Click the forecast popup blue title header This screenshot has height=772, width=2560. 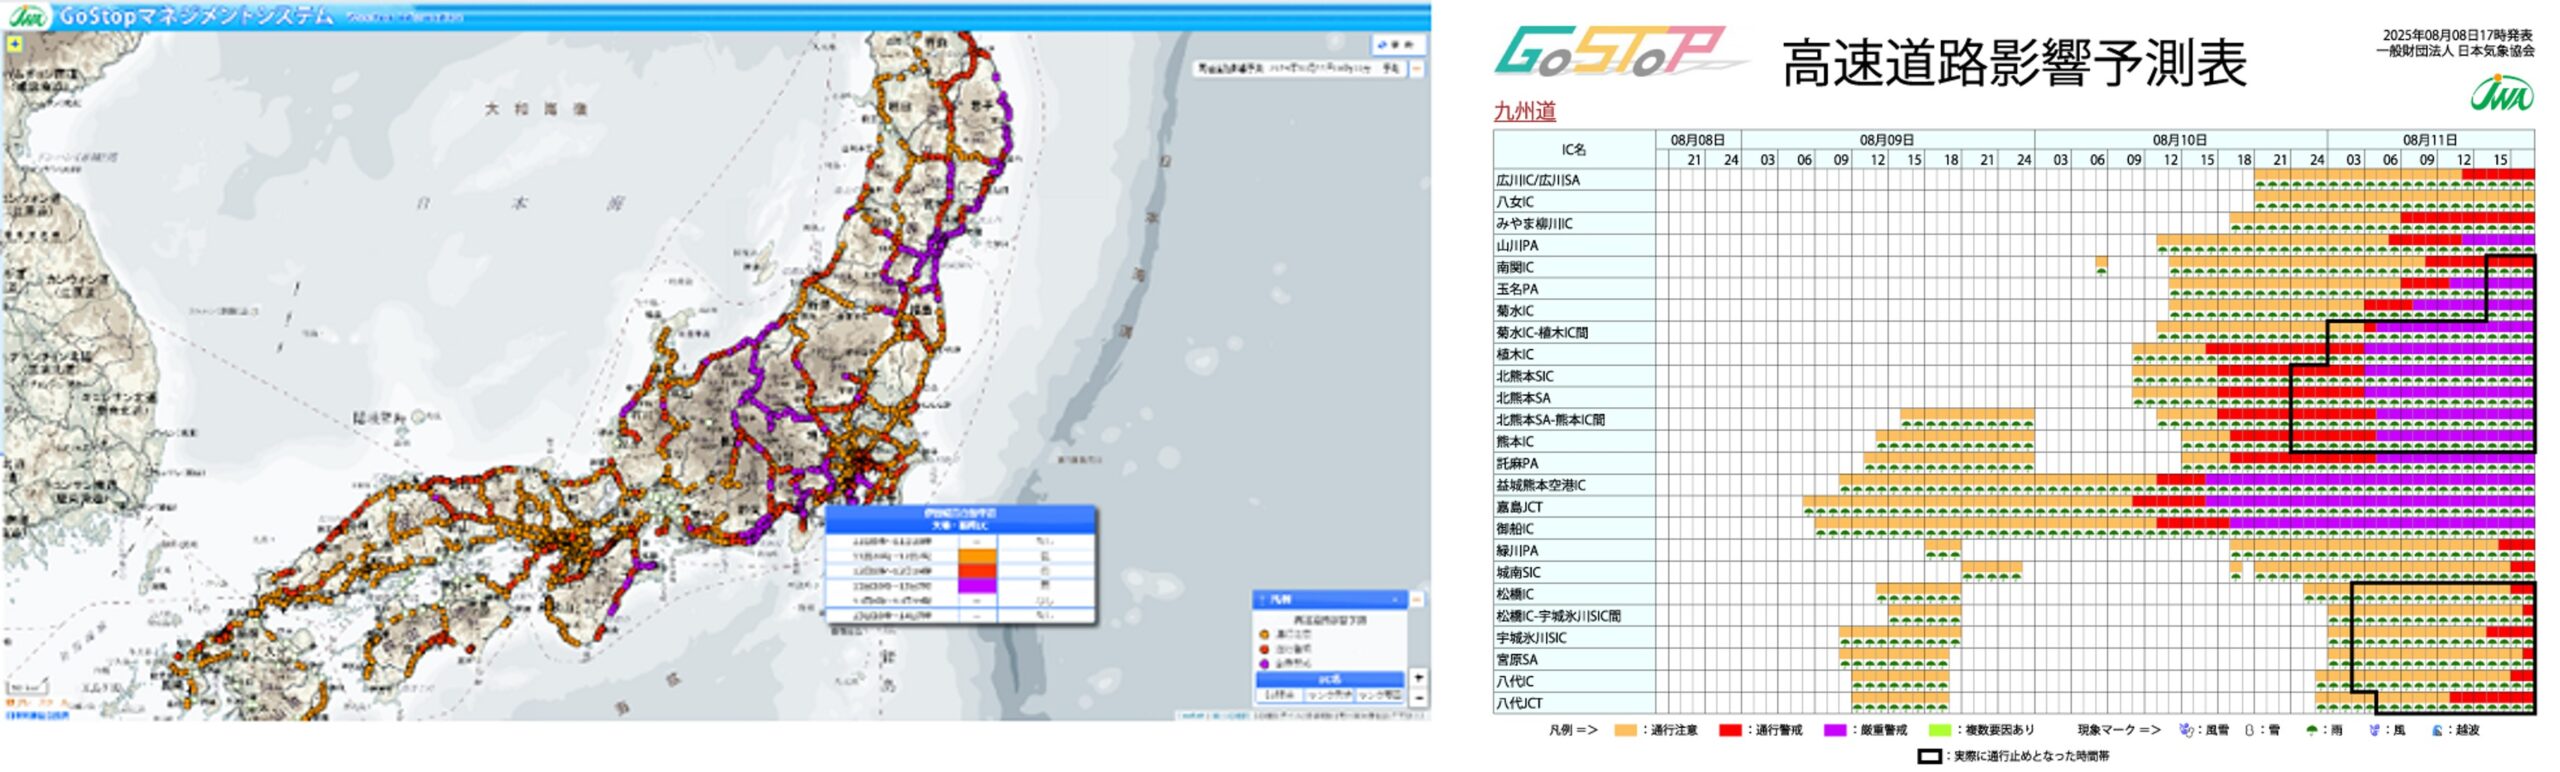(x=961, y=518)
